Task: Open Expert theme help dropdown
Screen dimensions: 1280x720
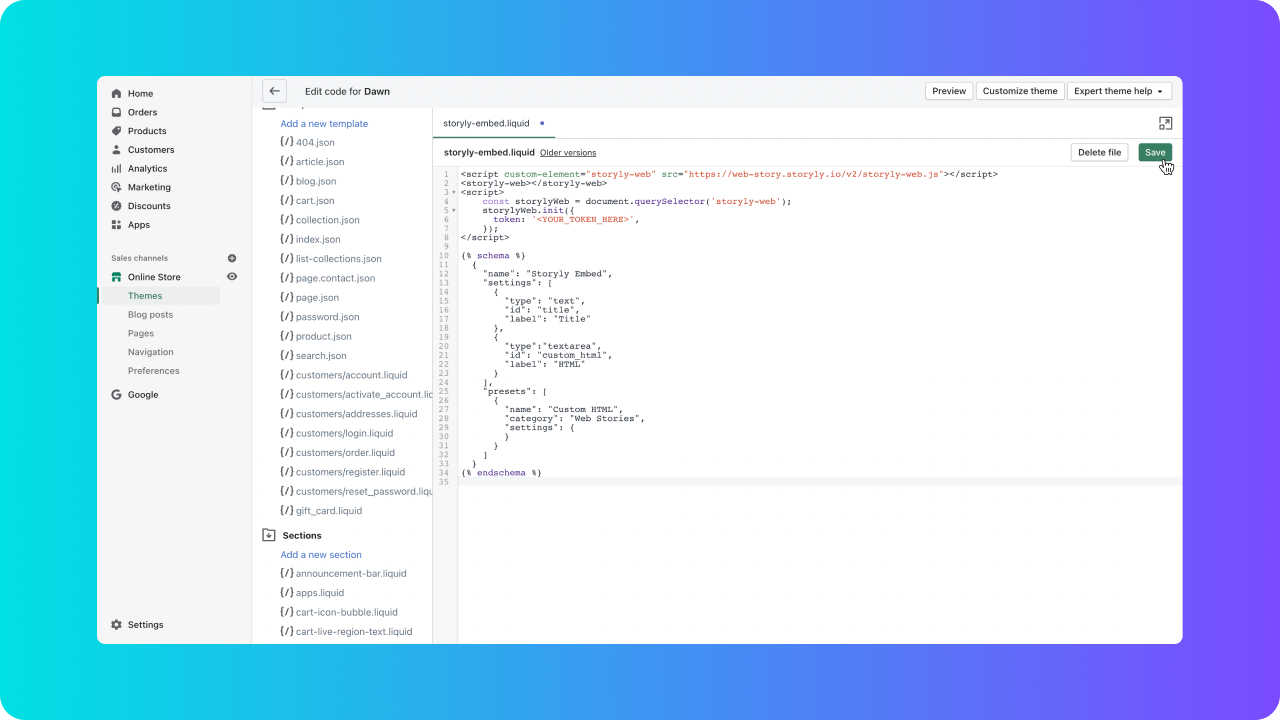Action: coord(1119,91)
